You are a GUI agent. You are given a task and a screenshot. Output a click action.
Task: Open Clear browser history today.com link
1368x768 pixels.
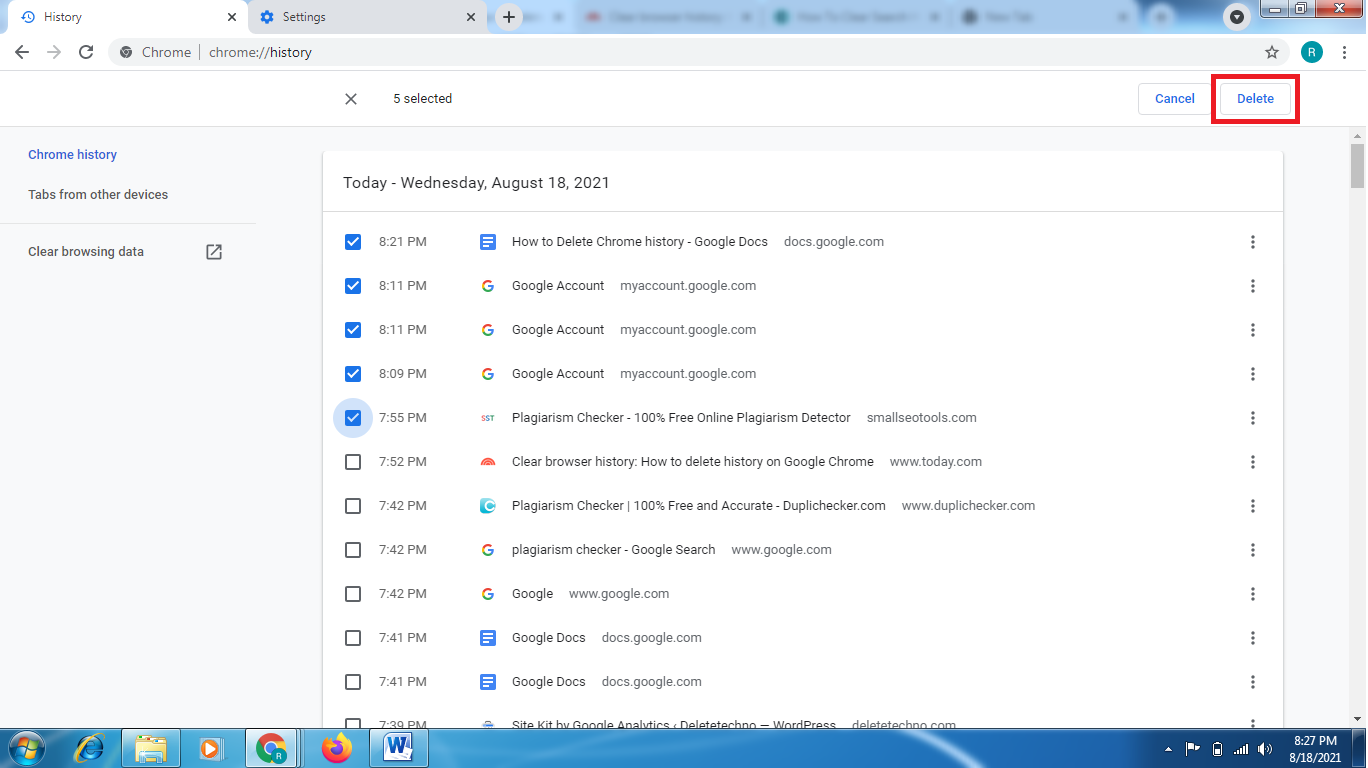point(693,462)
